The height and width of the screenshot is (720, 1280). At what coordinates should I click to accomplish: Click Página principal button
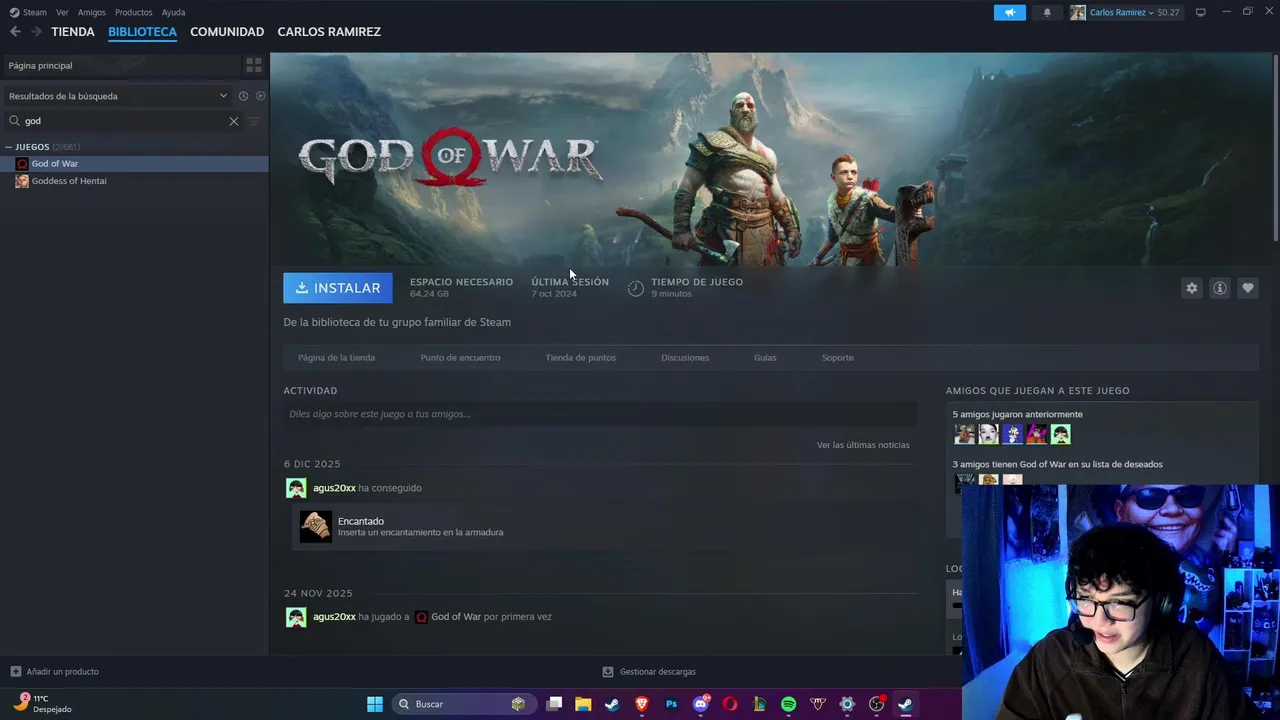point(120,65)
